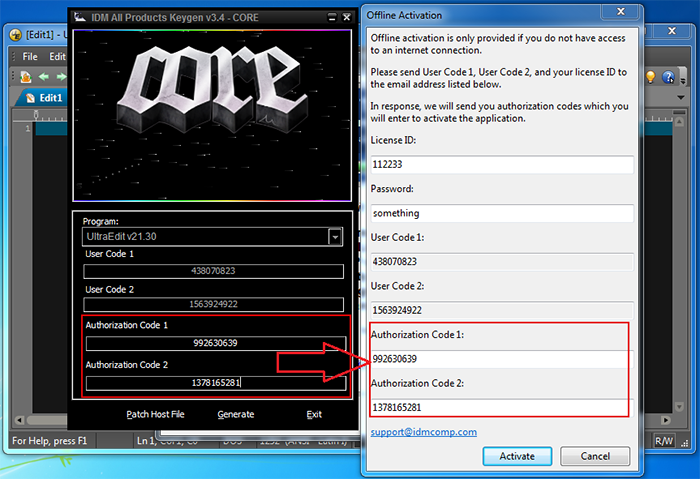Click the green back arrow in UltraEdit toolbar
The height and width of the screenshot is (479, 700).
44,77
